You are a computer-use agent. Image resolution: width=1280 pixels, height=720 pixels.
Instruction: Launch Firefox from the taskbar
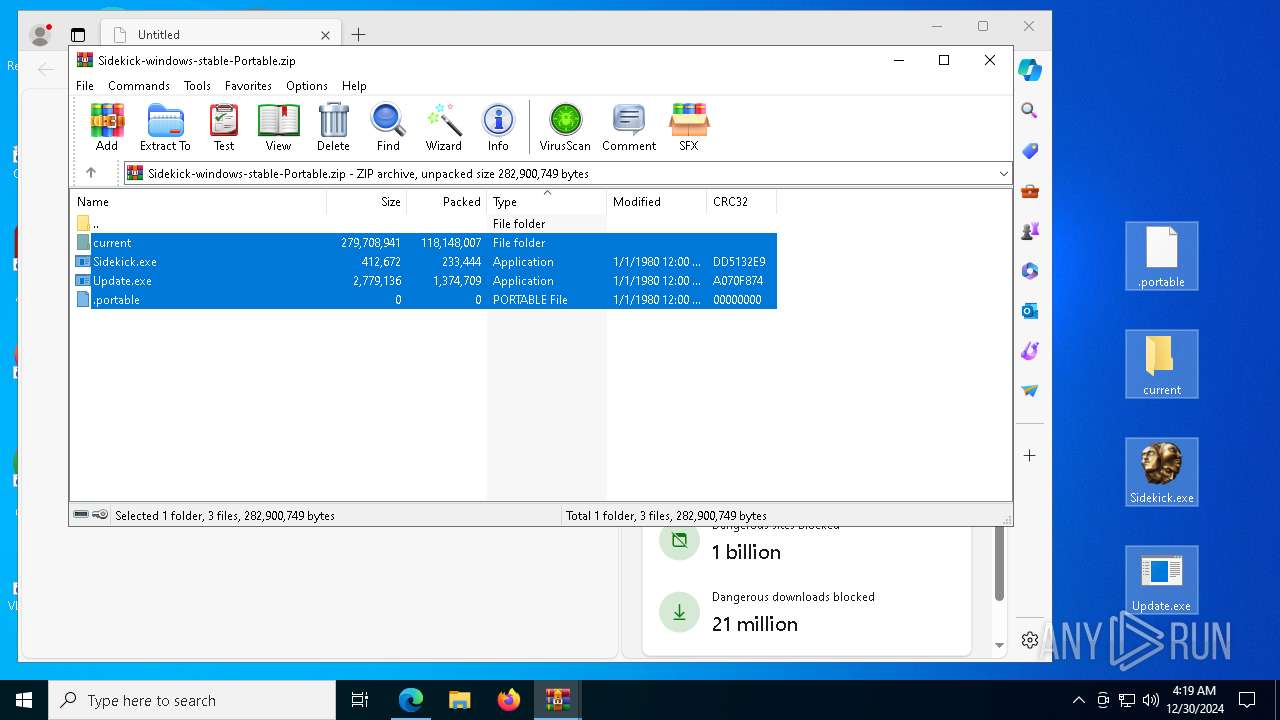tap(509, 700)
